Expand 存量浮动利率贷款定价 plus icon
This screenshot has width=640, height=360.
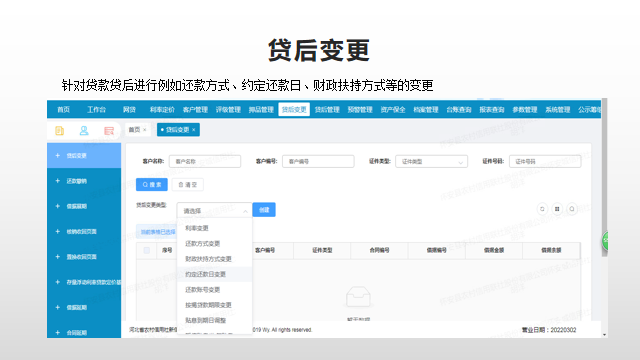(x=58, y=282)
